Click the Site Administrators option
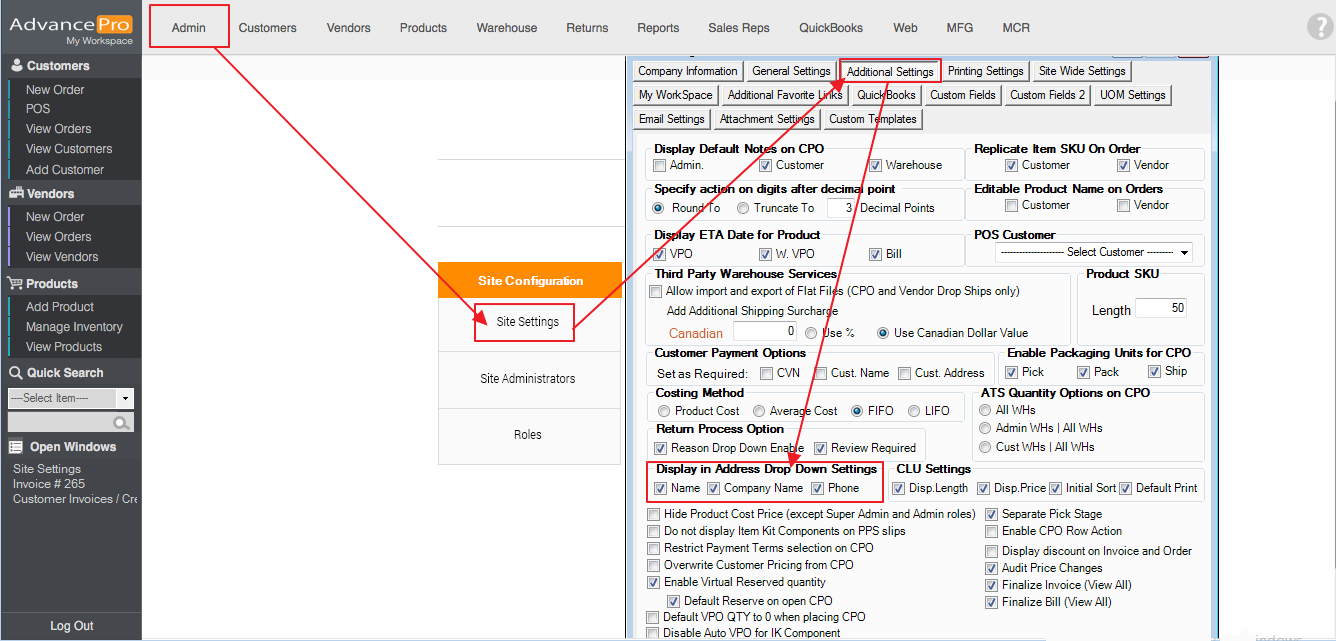 pyautogui.click(x=528, y=379)
